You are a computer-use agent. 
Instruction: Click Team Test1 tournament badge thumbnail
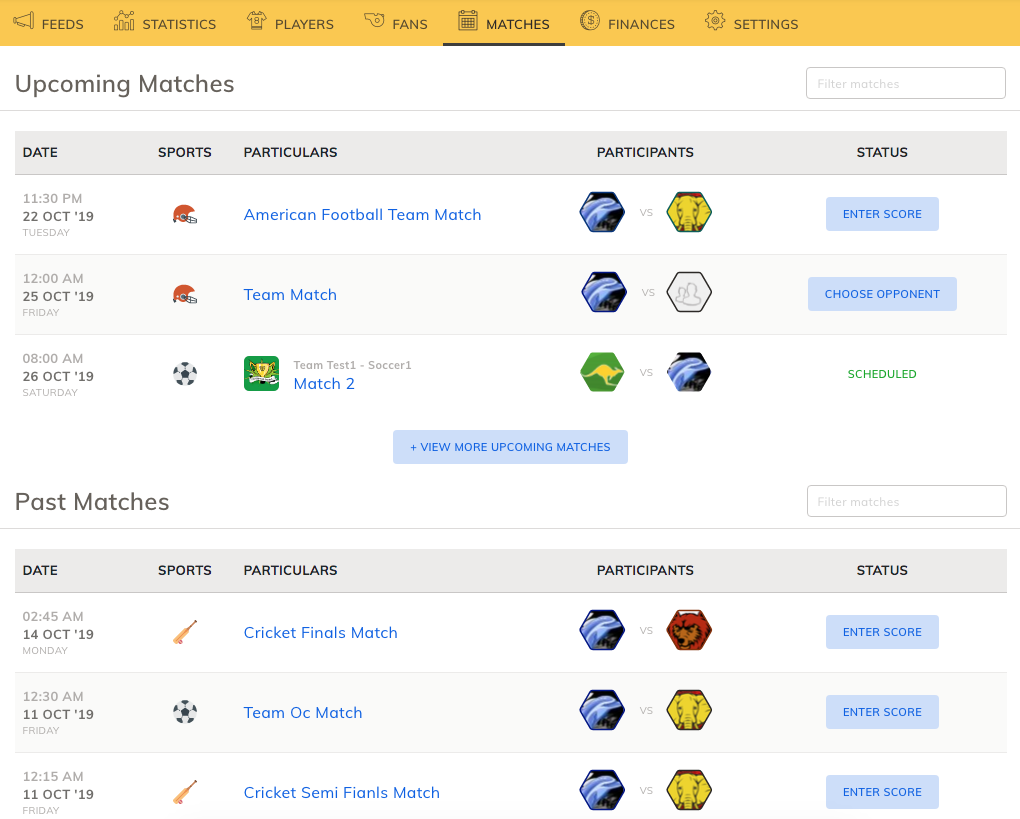262,373
